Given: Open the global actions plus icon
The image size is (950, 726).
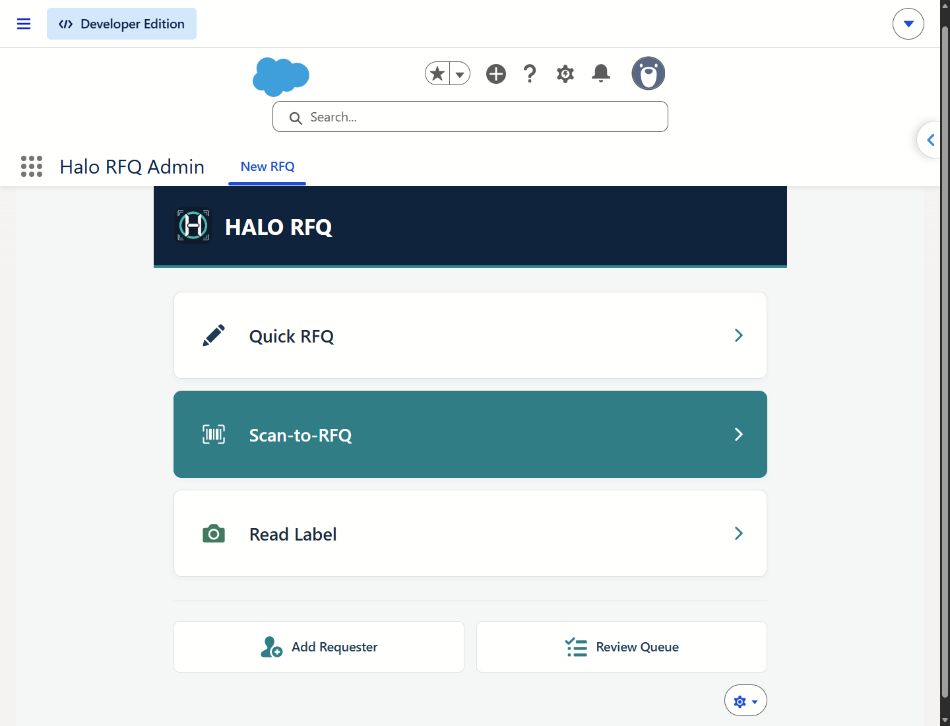Looking at the screenshot, I should [496, 74].
